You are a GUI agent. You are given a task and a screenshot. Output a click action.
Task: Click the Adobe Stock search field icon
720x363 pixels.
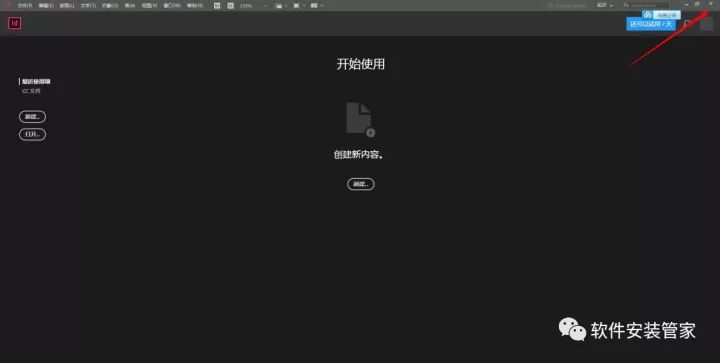(625, 5)
